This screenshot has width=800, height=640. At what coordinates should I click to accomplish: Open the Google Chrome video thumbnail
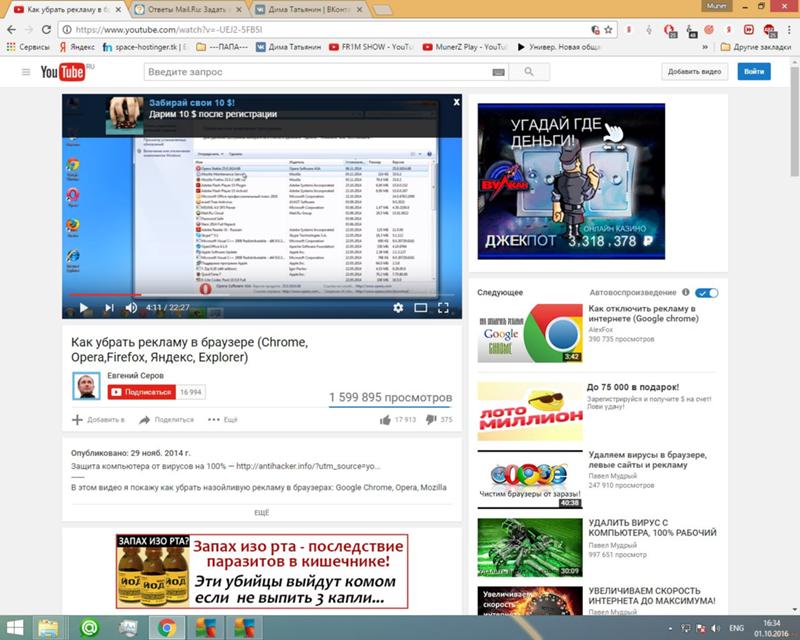(x=530, y=333)
